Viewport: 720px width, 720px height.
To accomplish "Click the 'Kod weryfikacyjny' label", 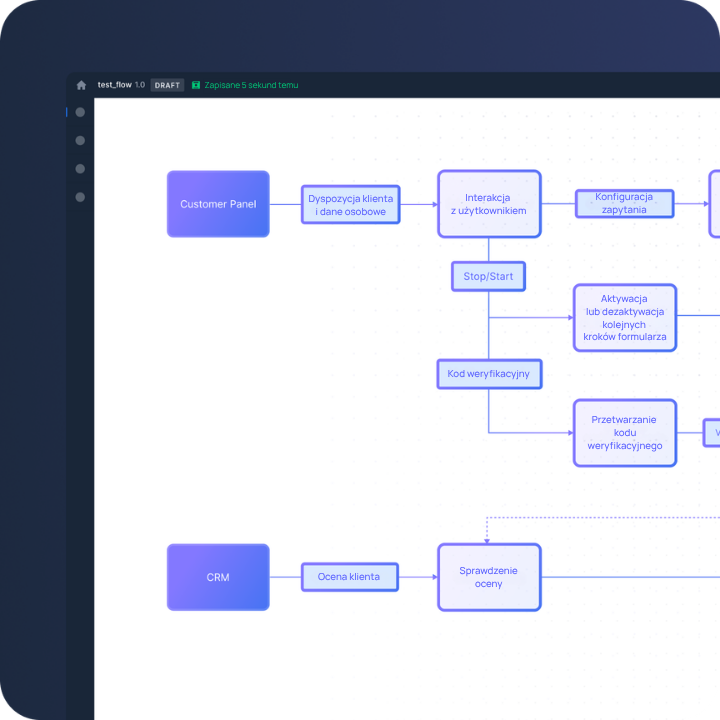I will click(489, 374).
